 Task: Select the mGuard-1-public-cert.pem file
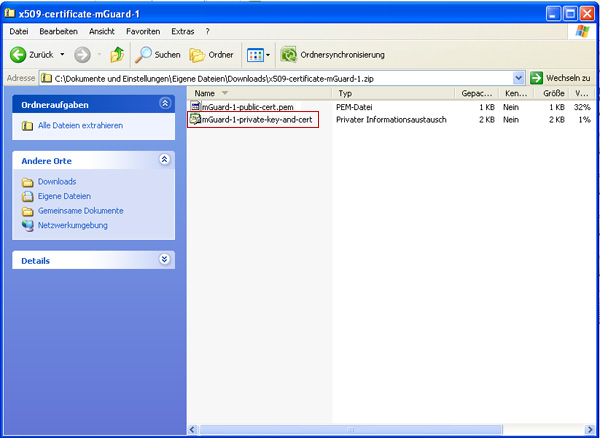(247, 106)
